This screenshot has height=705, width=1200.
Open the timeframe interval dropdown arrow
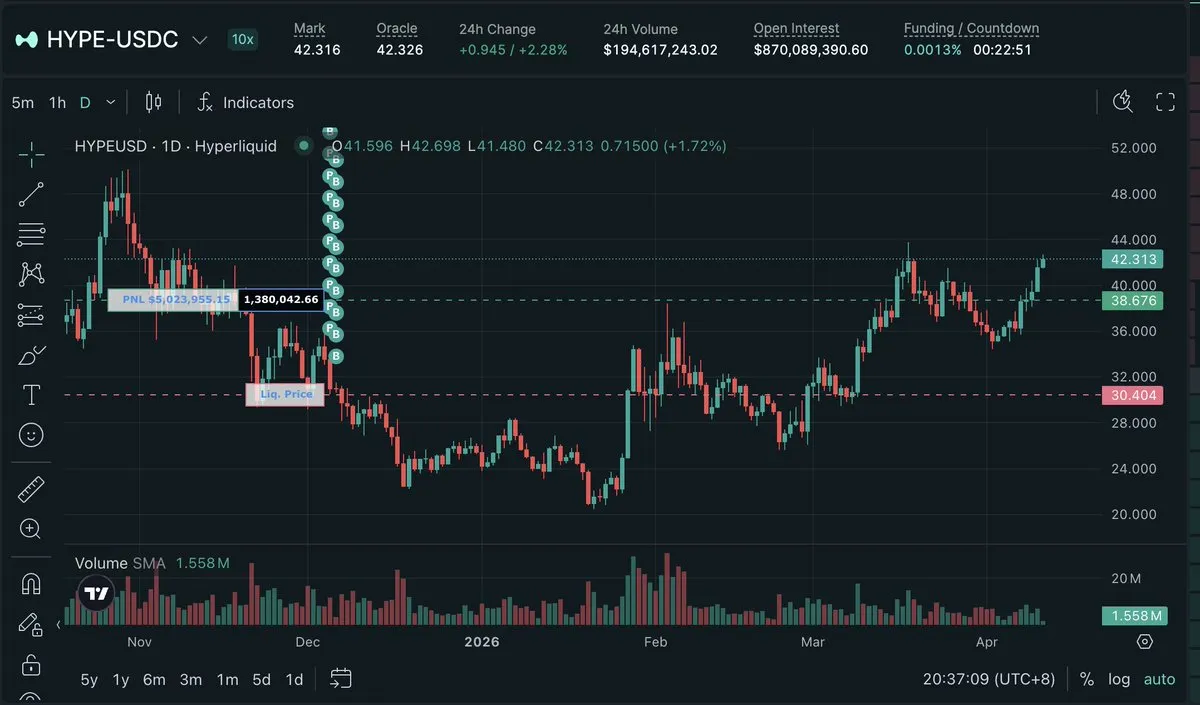(x=110, y=102)
